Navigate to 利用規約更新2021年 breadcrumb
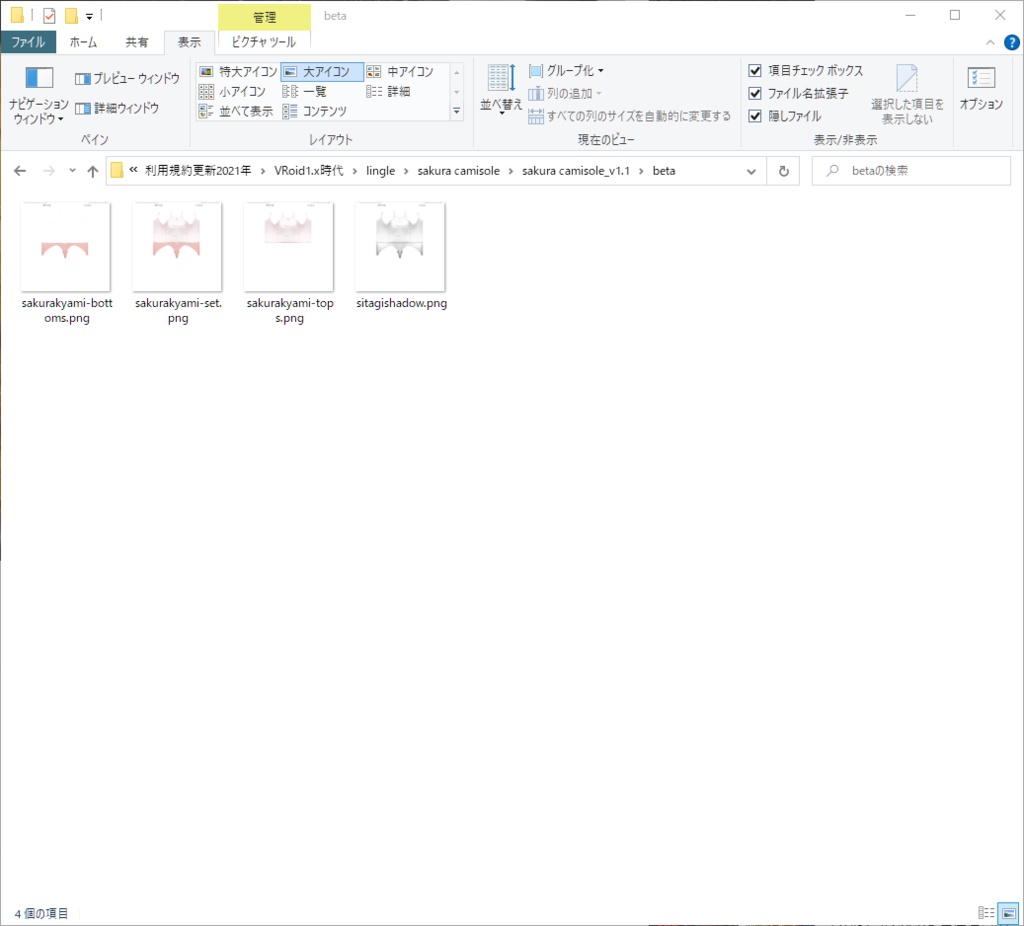The height and width of the screenshot is (926, 1024). [x=198, y=171]
